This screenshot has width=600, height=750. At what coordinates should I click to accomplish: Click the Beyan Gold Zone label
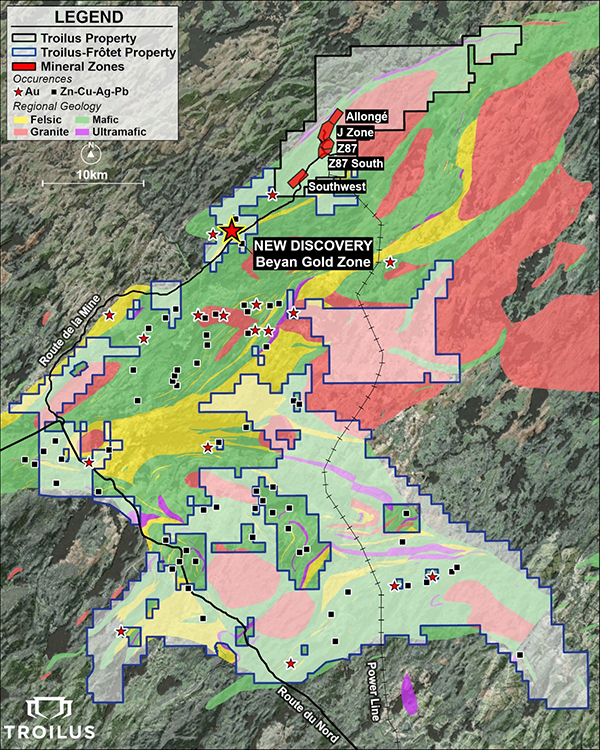pyautogui.click(x=313, y=262)
